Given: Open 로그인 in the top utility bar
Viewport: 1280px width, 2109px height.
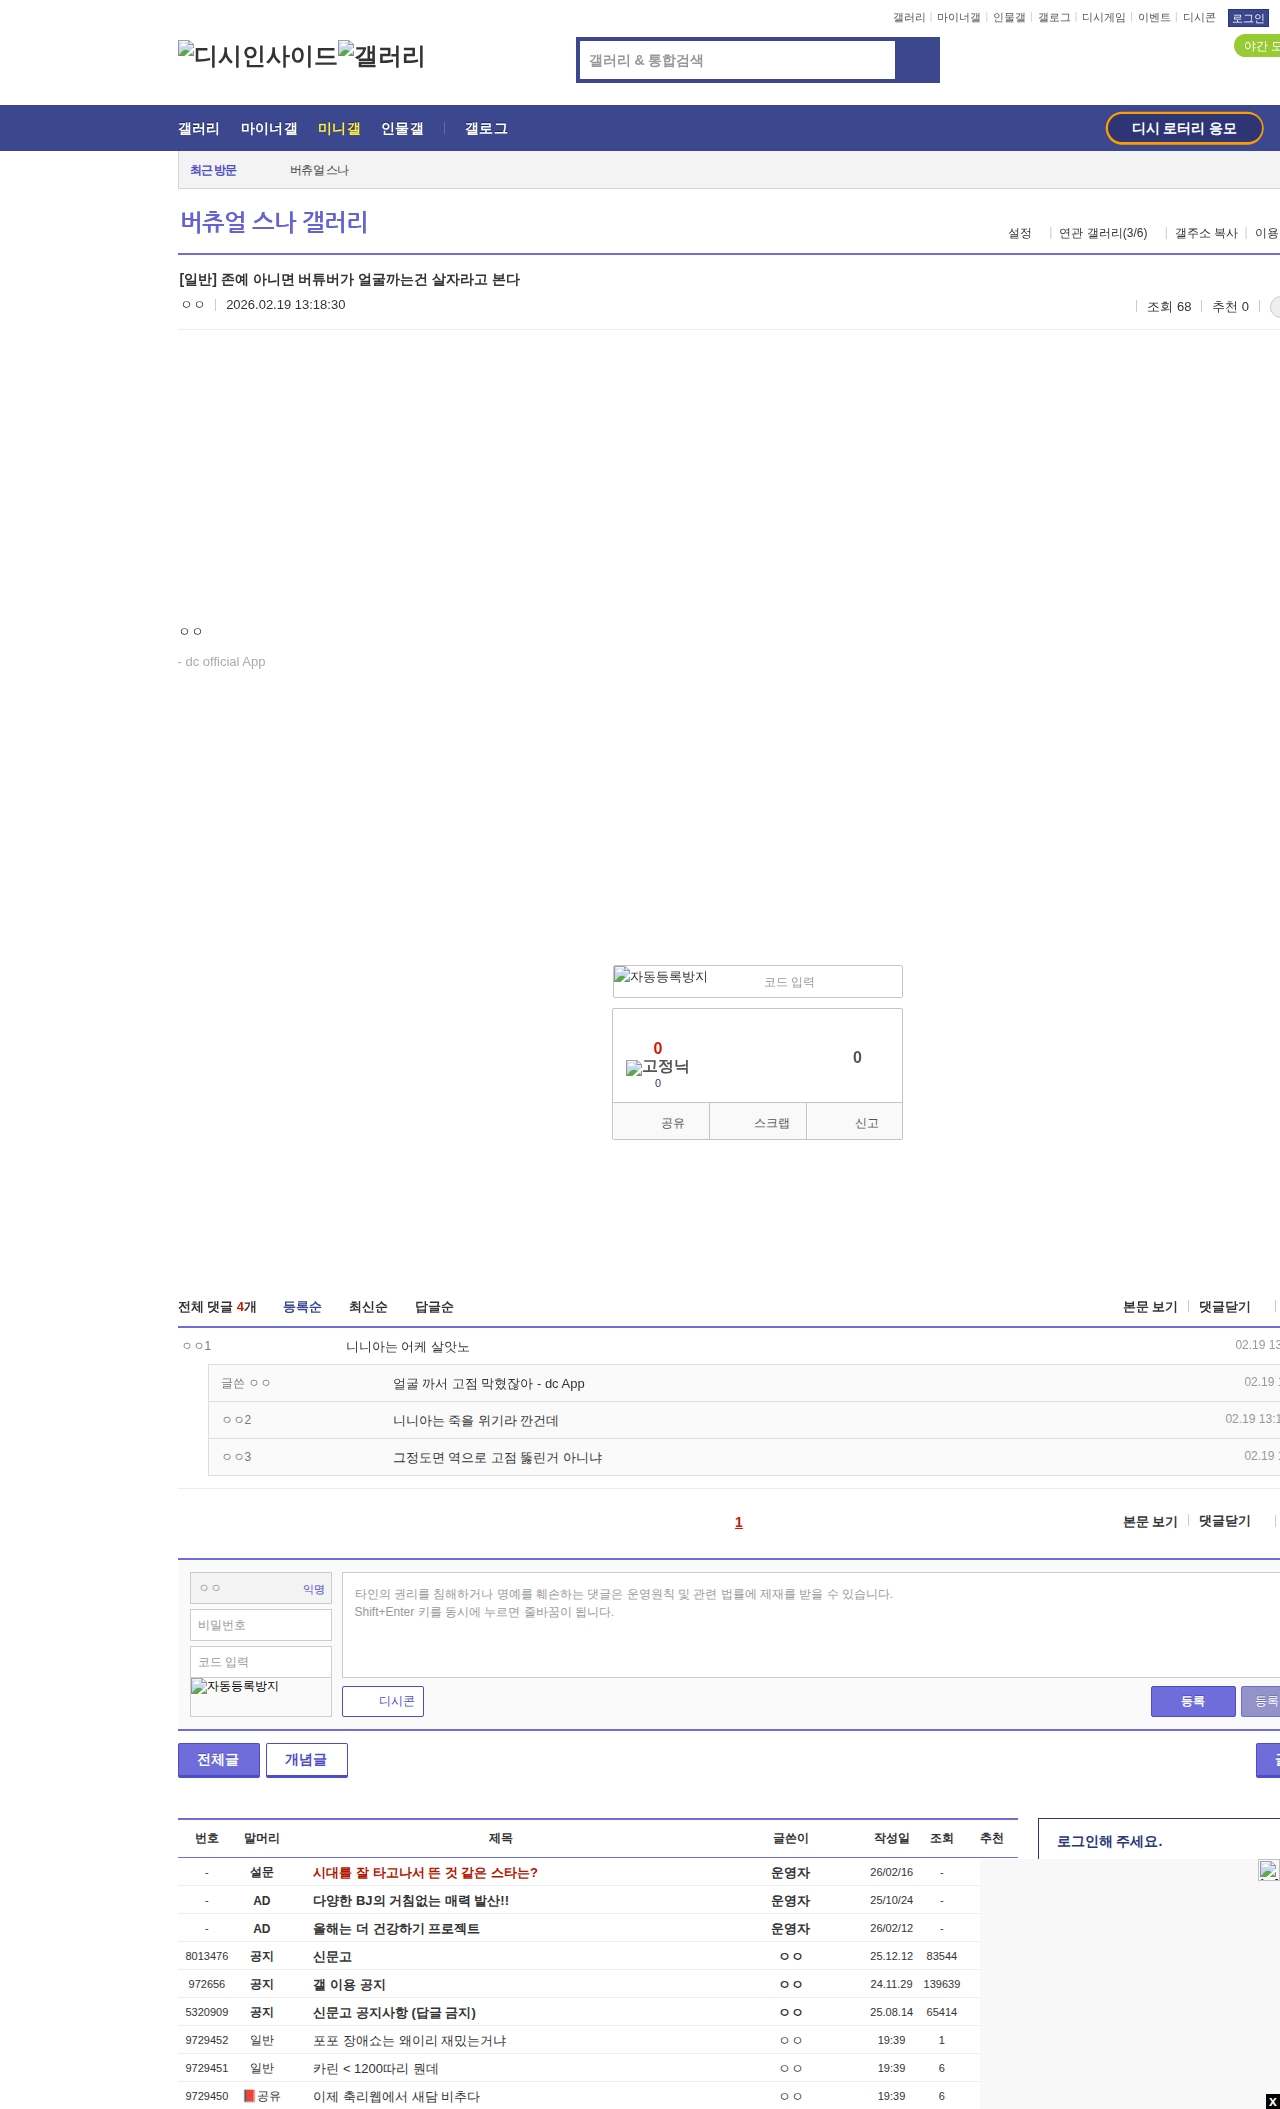Looking at the screenshot, I should click(1248, 18).
